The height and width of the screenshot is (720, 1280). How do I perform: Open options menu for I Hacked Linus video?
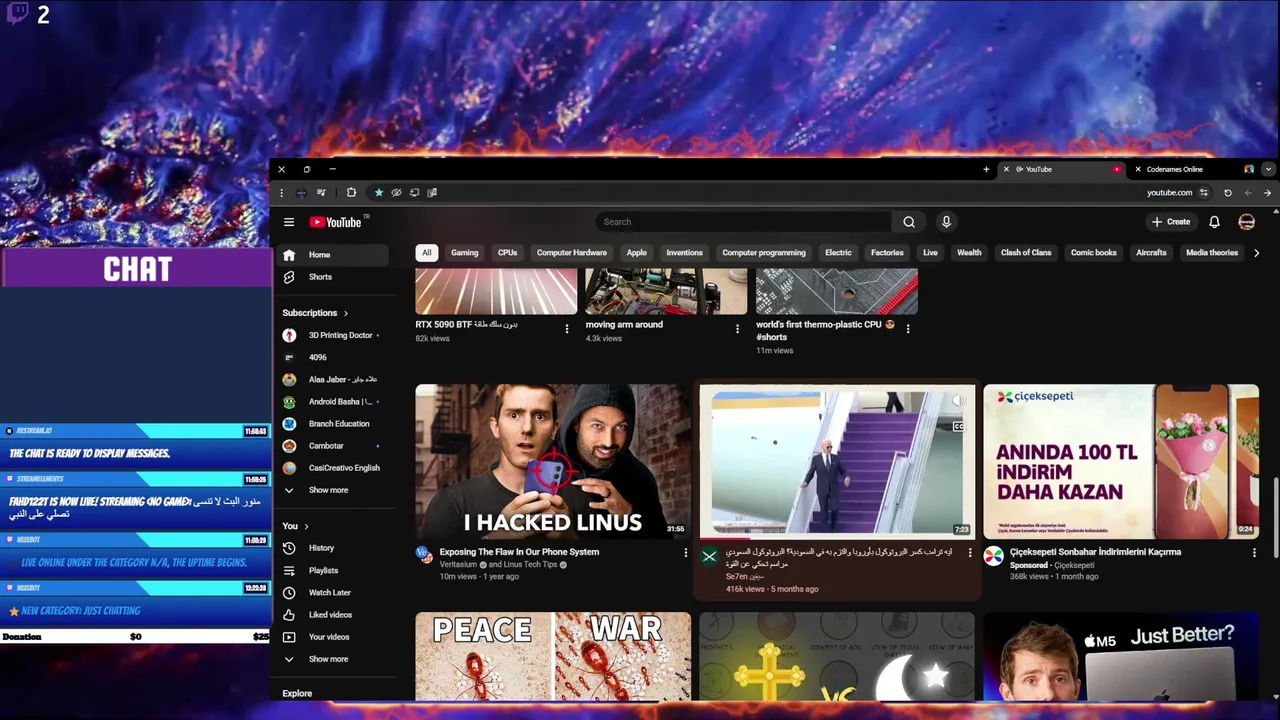pos(685,552)
